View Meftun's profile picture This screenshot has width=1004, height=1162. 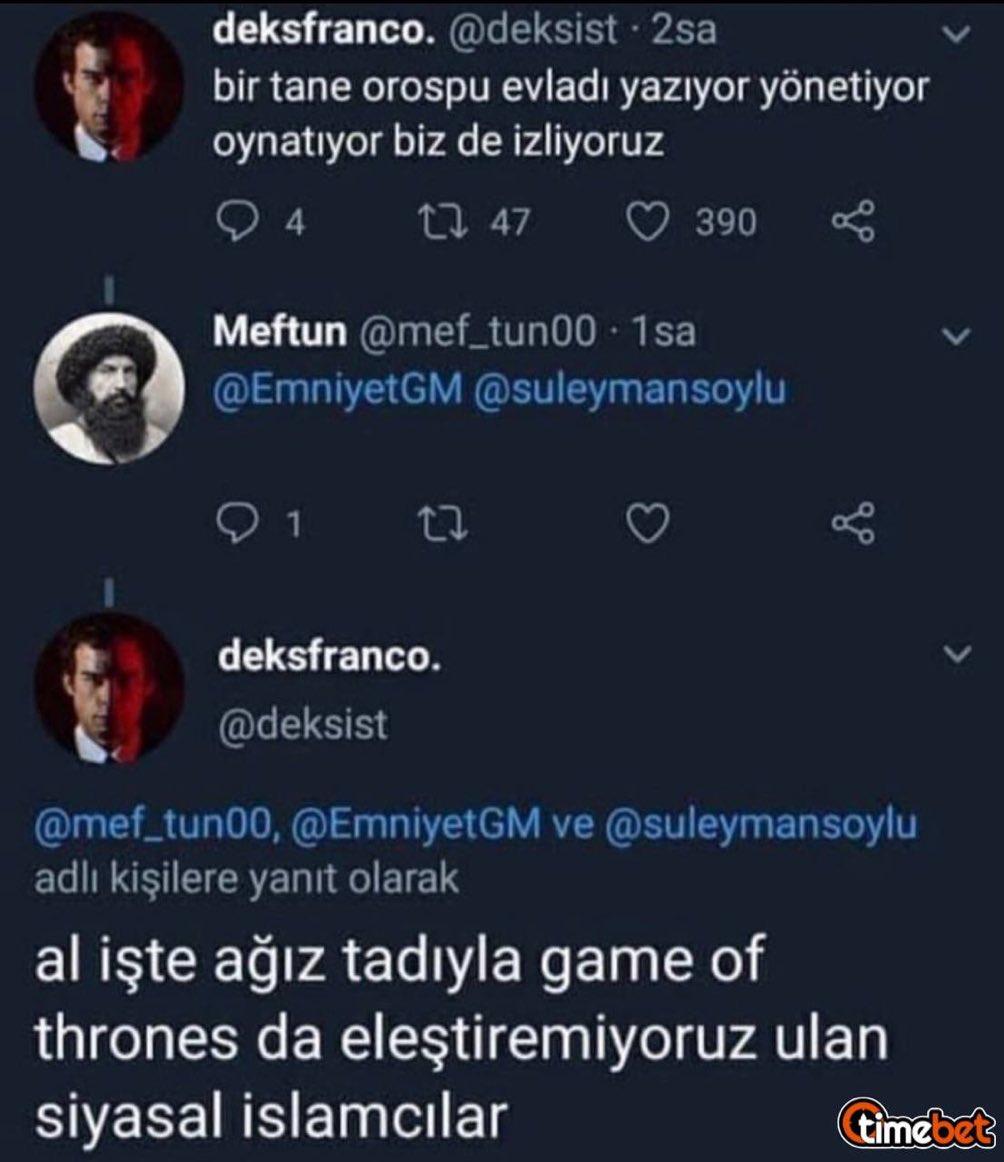108,392
